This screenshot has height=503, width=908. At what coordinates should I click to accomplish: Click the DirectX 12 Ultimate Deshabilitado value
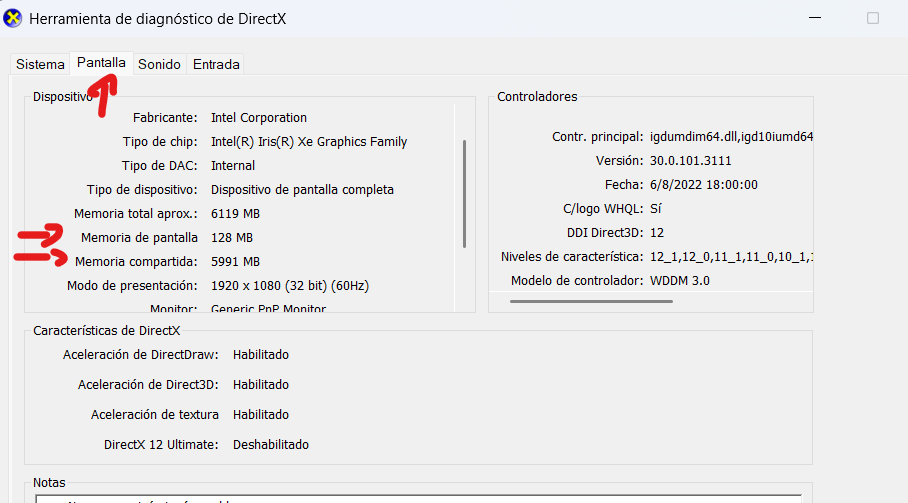click(270, 445)
